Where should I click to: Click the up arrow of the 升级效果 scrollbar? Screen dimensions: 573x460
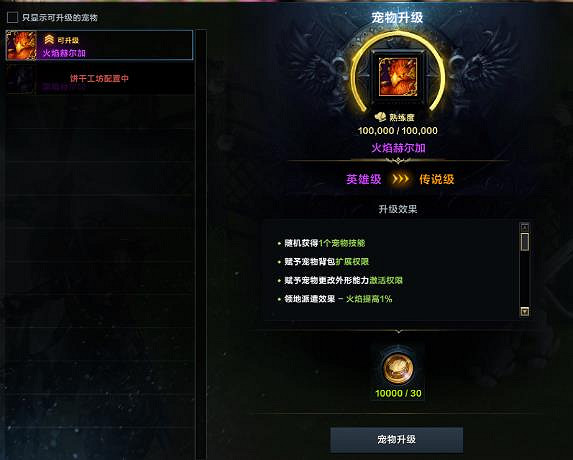[524, 227]
